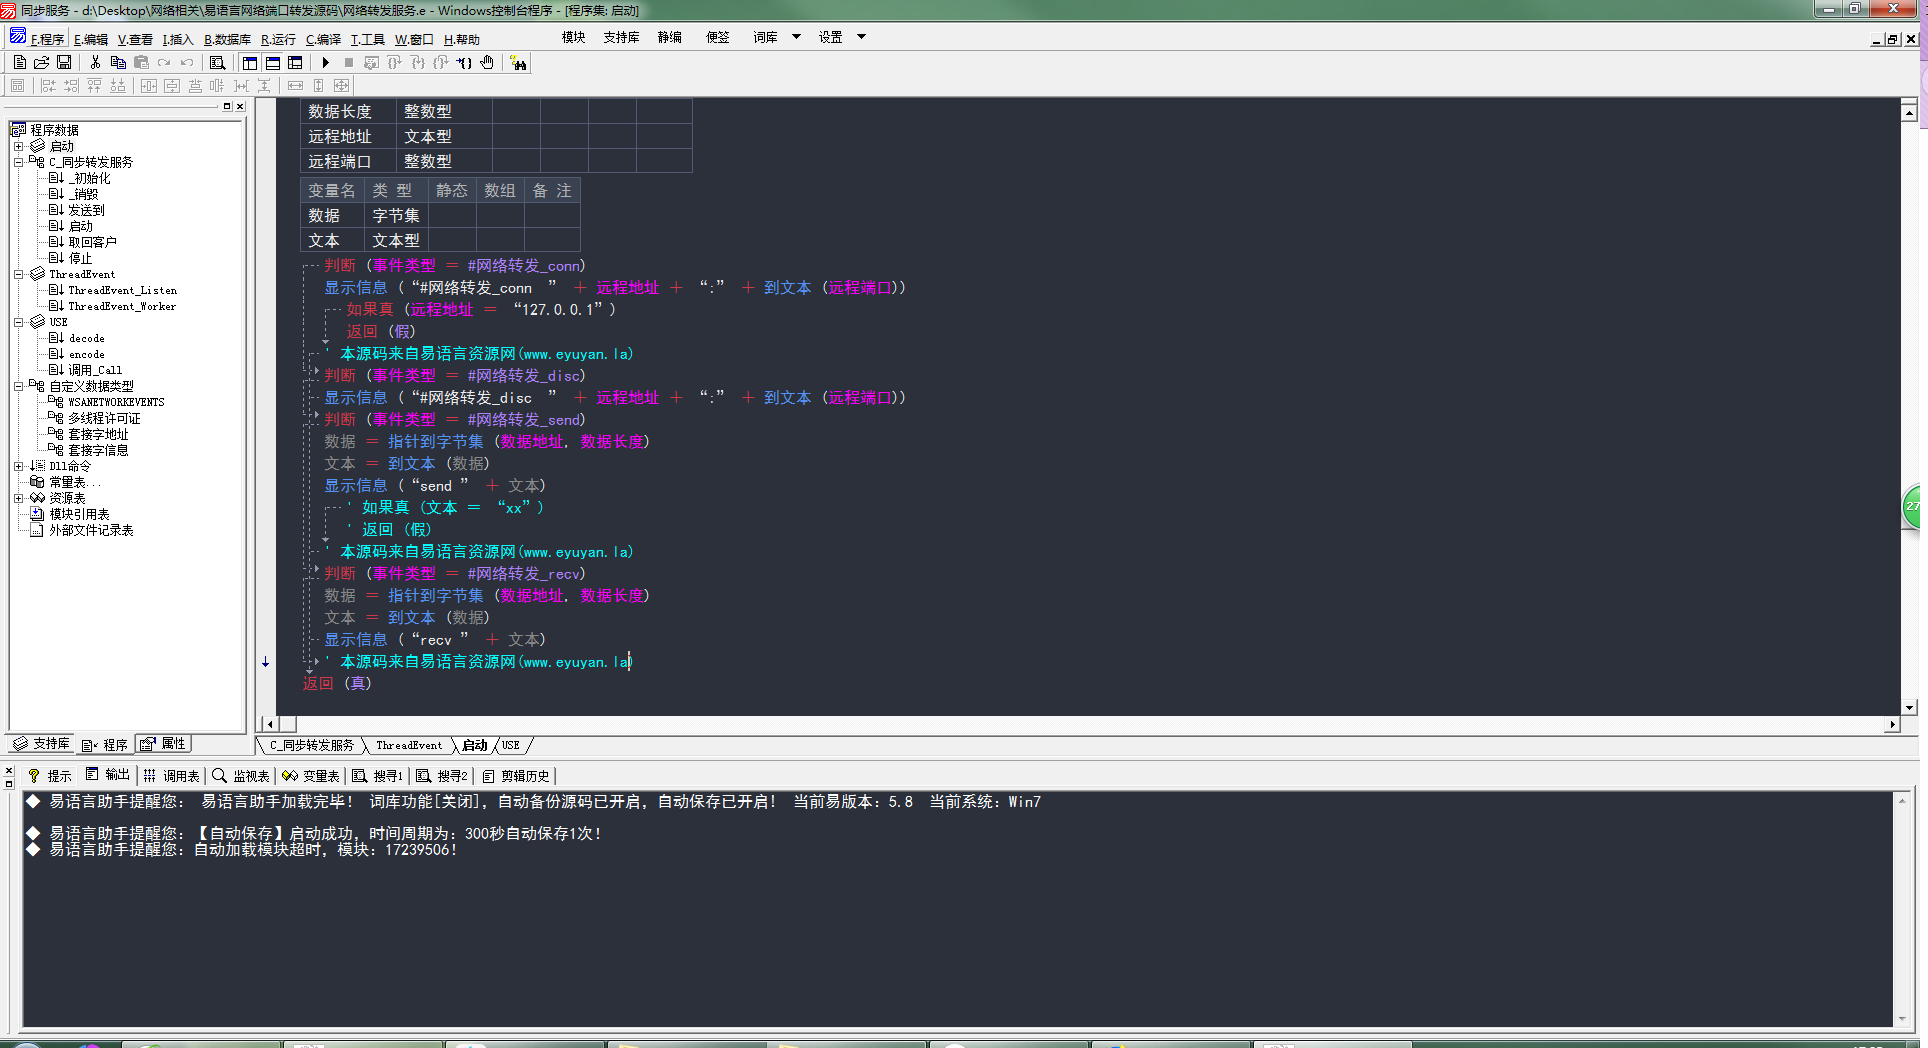
Task: Switch to the 剪辑历史 tab
Action: click(516, 776)
